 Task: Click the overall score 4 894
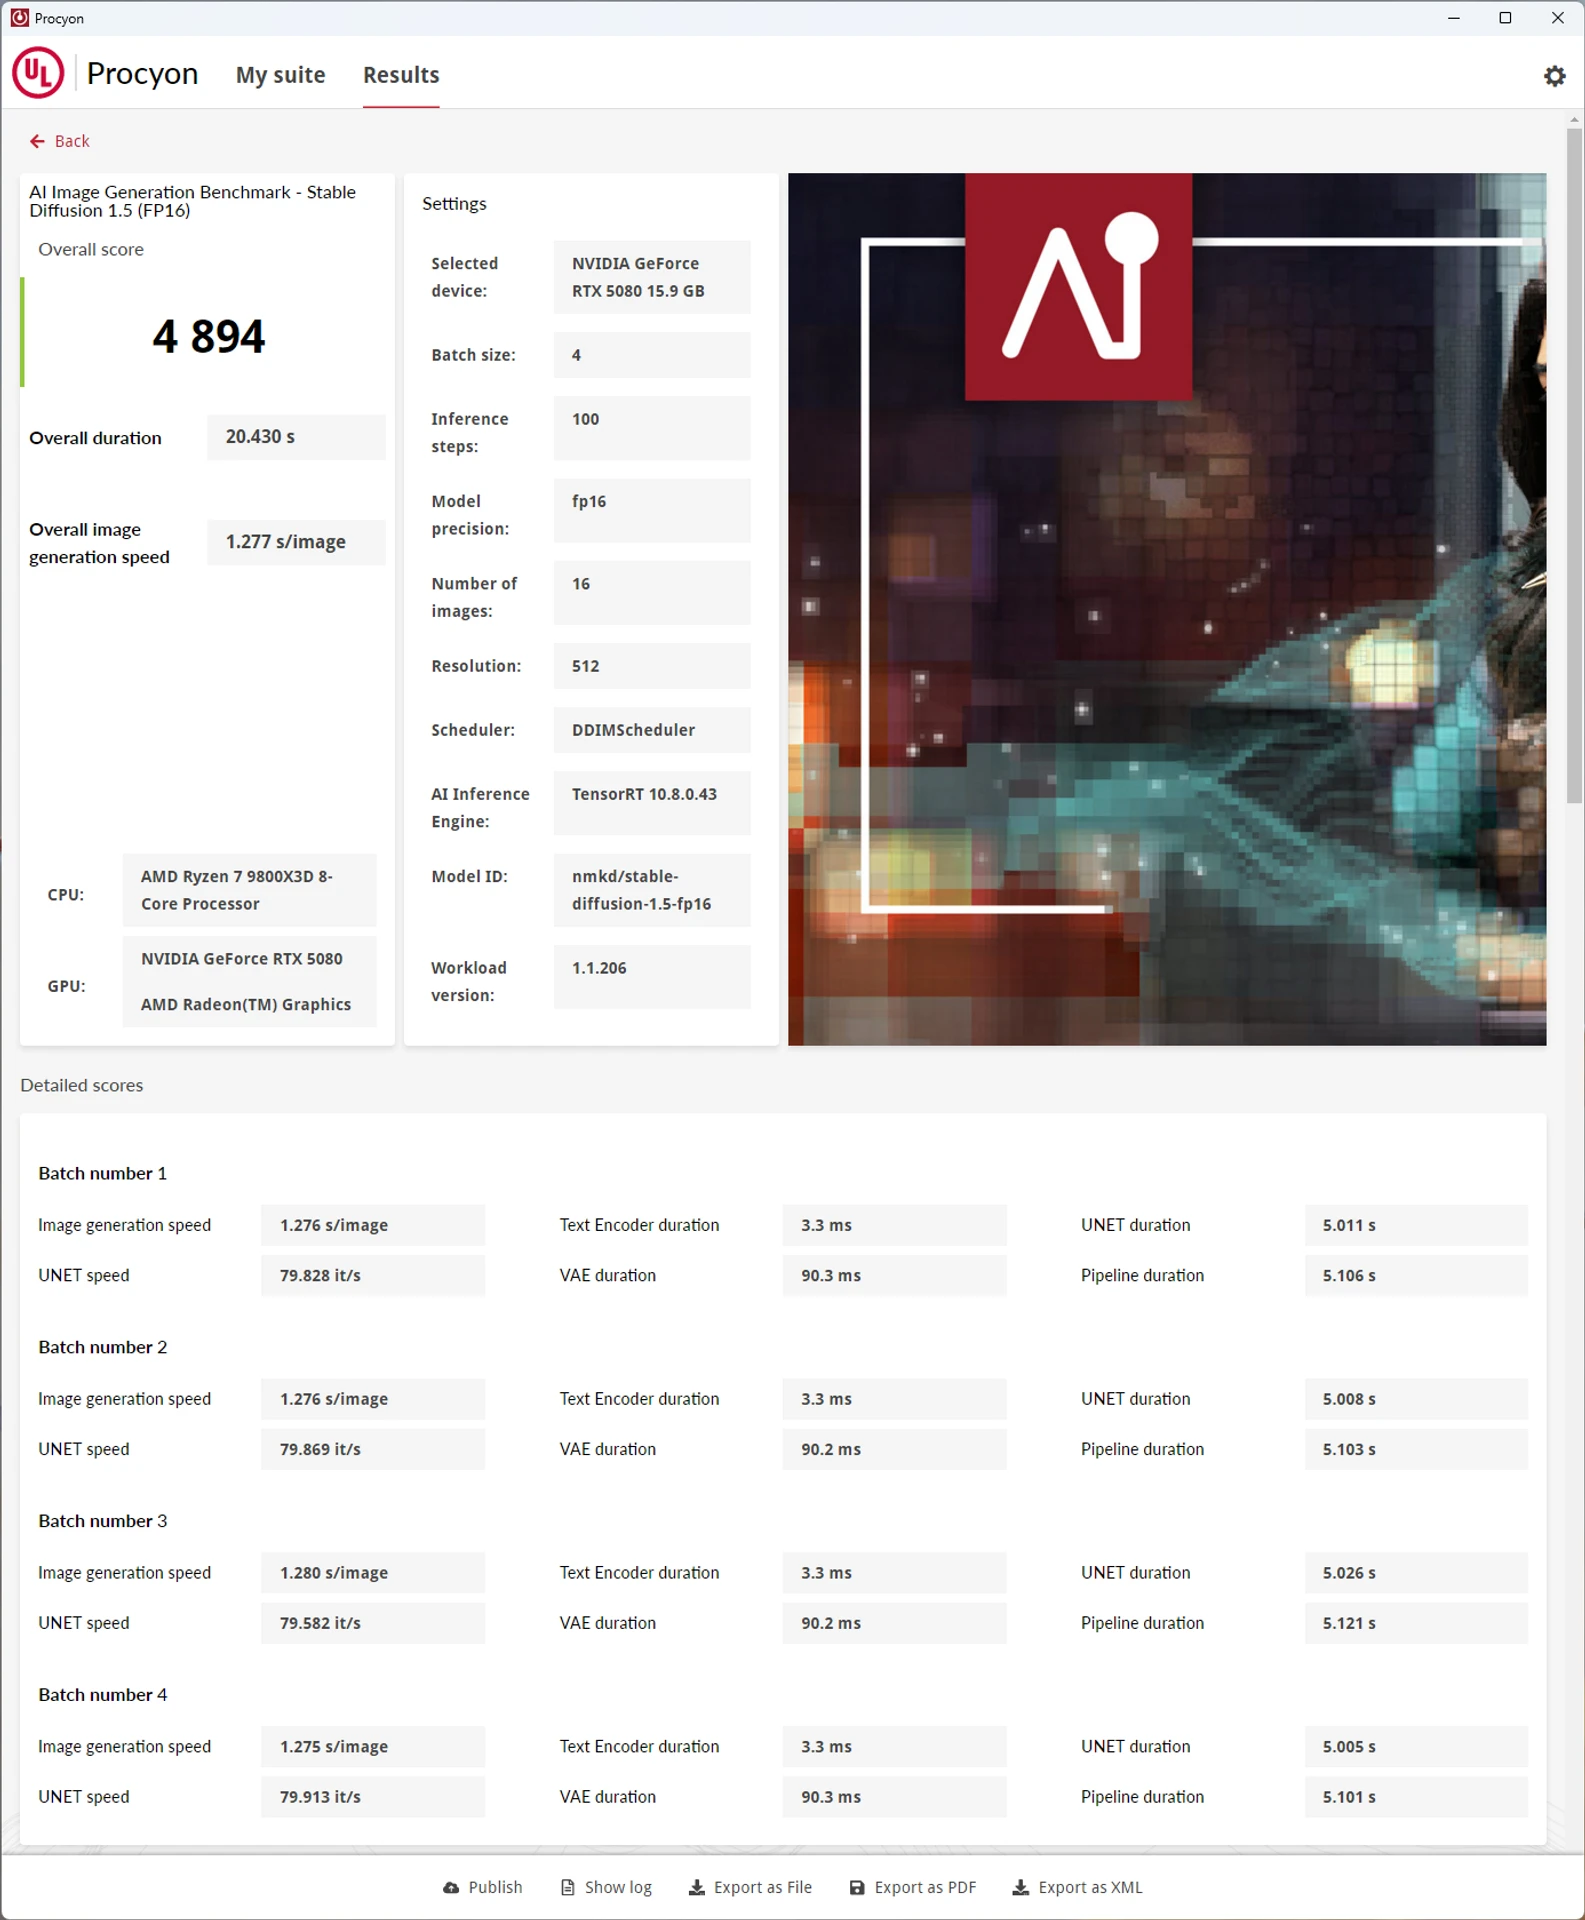pos(209,336)
